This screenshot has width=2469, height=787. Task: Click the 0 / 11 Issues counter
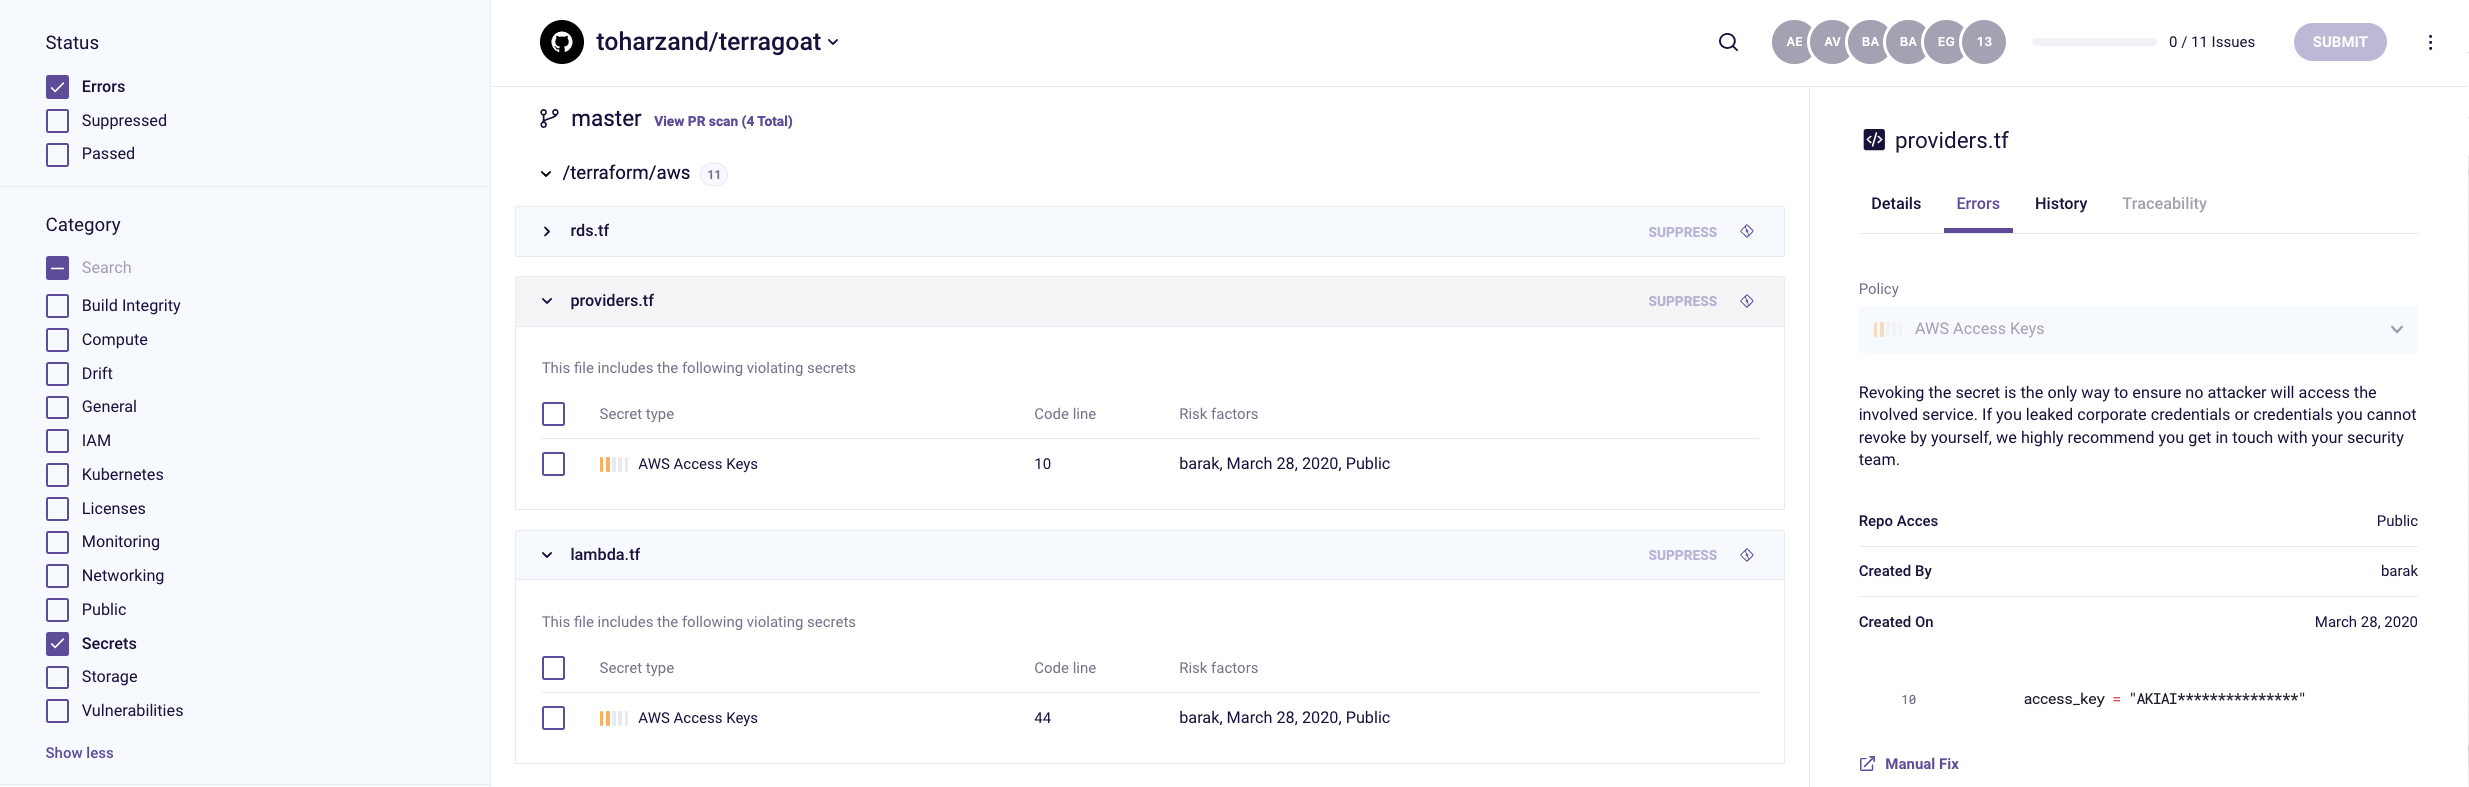[2212, 42]
